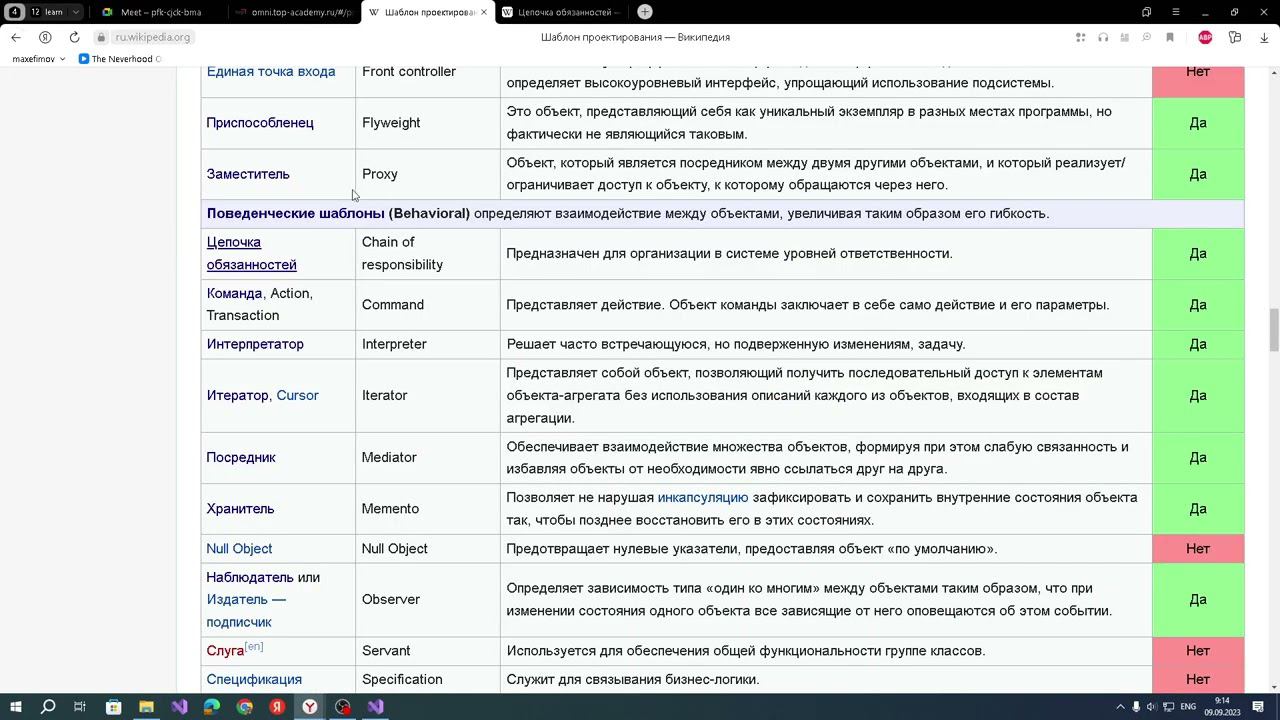This screenshot has width=1280, height=720.
Task: Click the search-in-page bubble icon
Action: pyautogui.click(x=1147, y=37)
